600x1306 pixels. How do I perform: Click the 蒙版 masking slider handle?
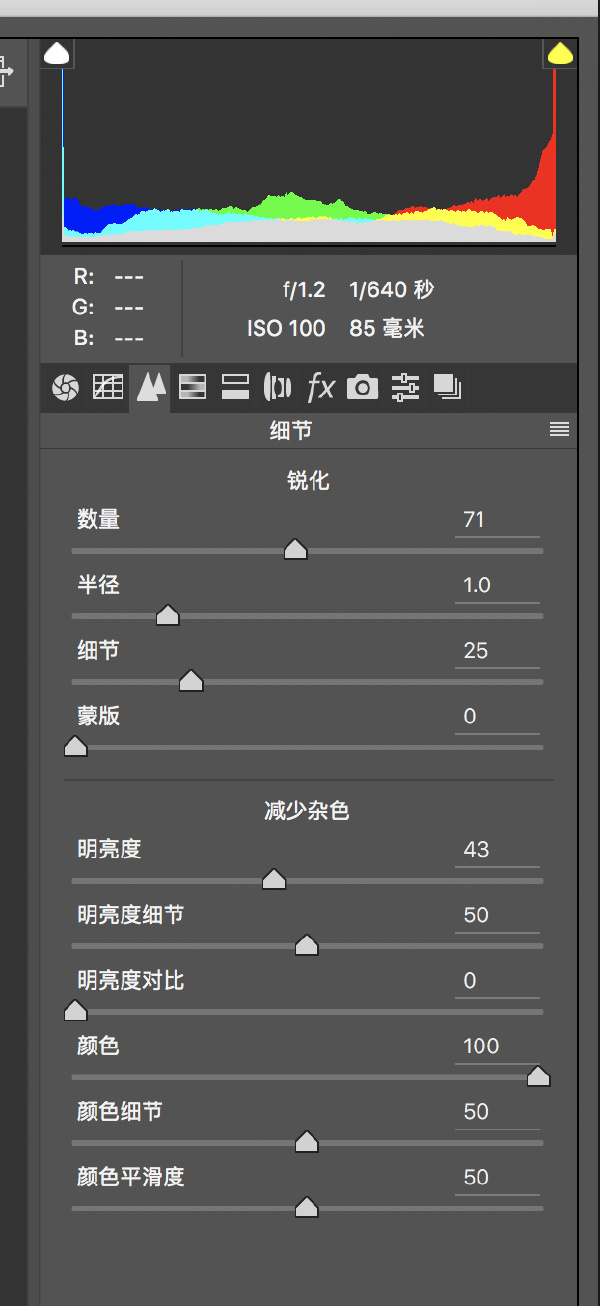pos(76,747)
